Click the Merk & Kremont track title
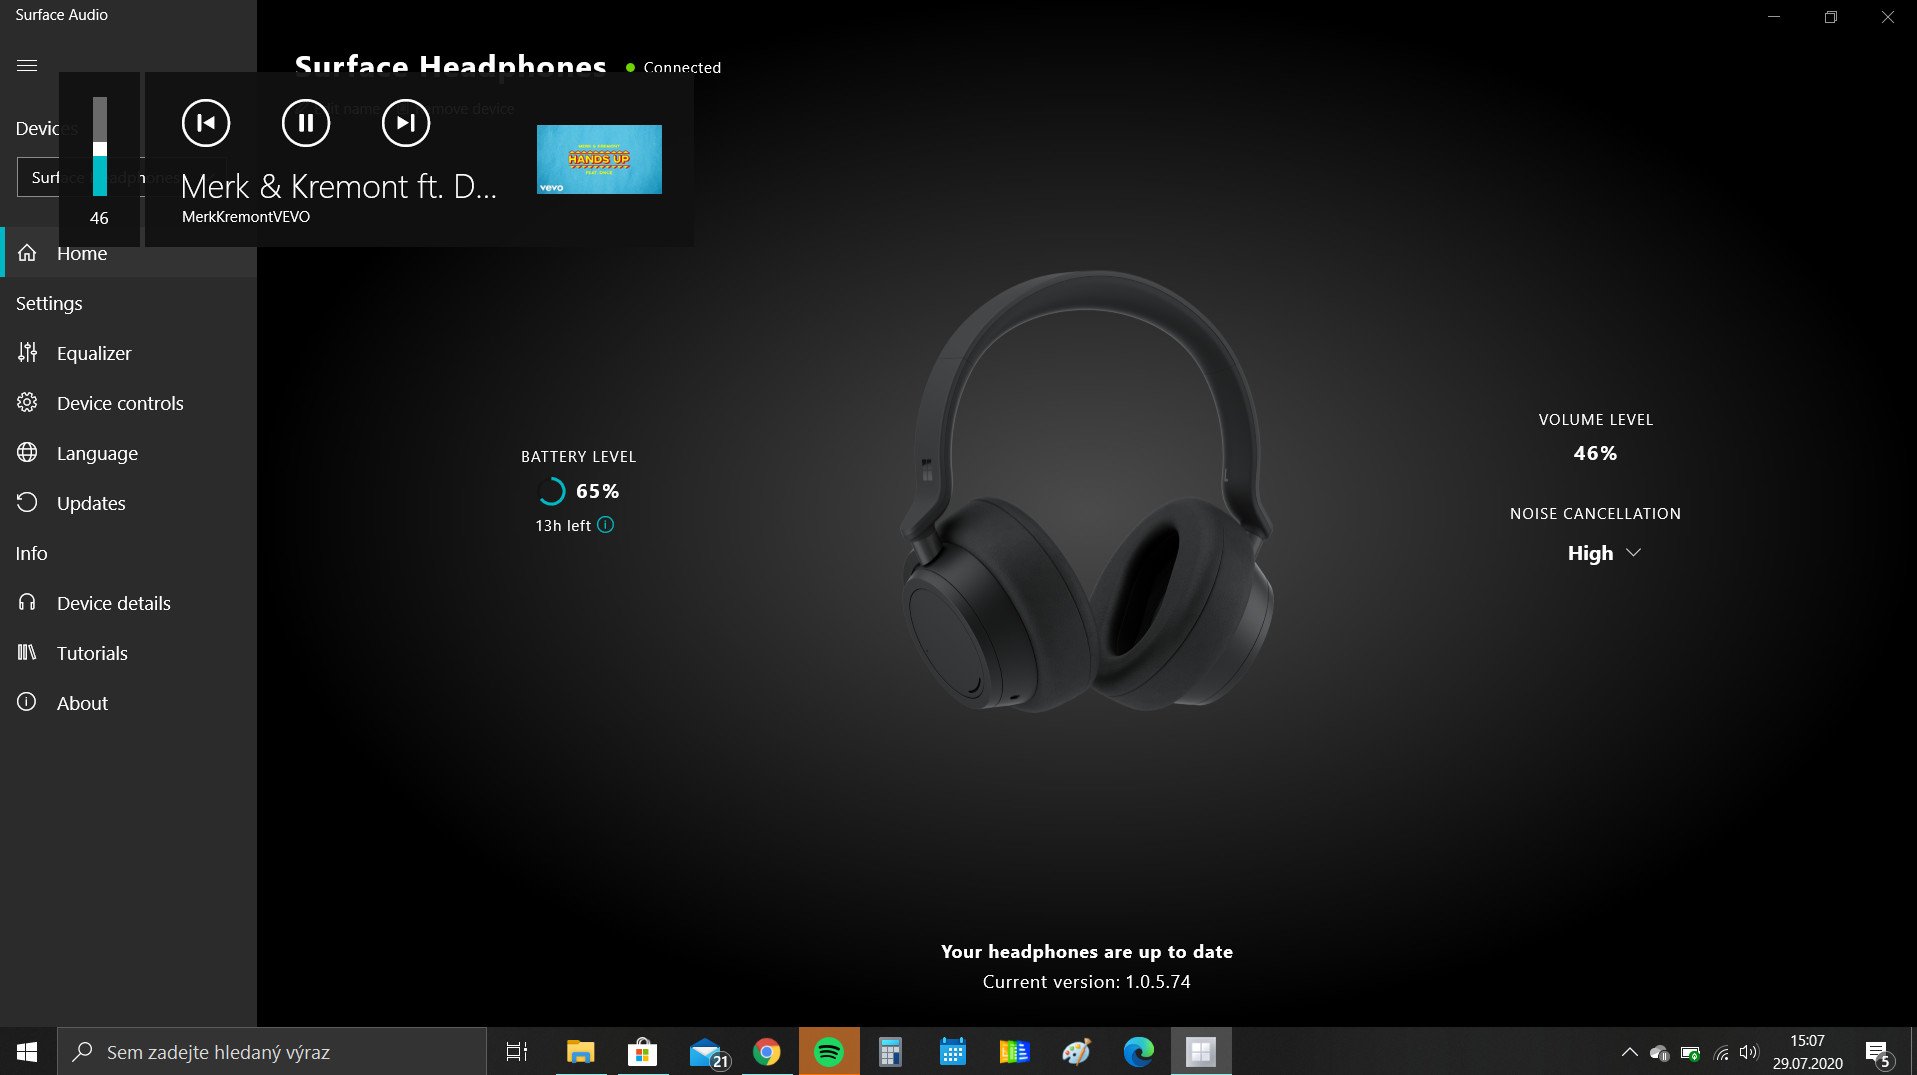1917x1075 pixels. pos(338,187)
